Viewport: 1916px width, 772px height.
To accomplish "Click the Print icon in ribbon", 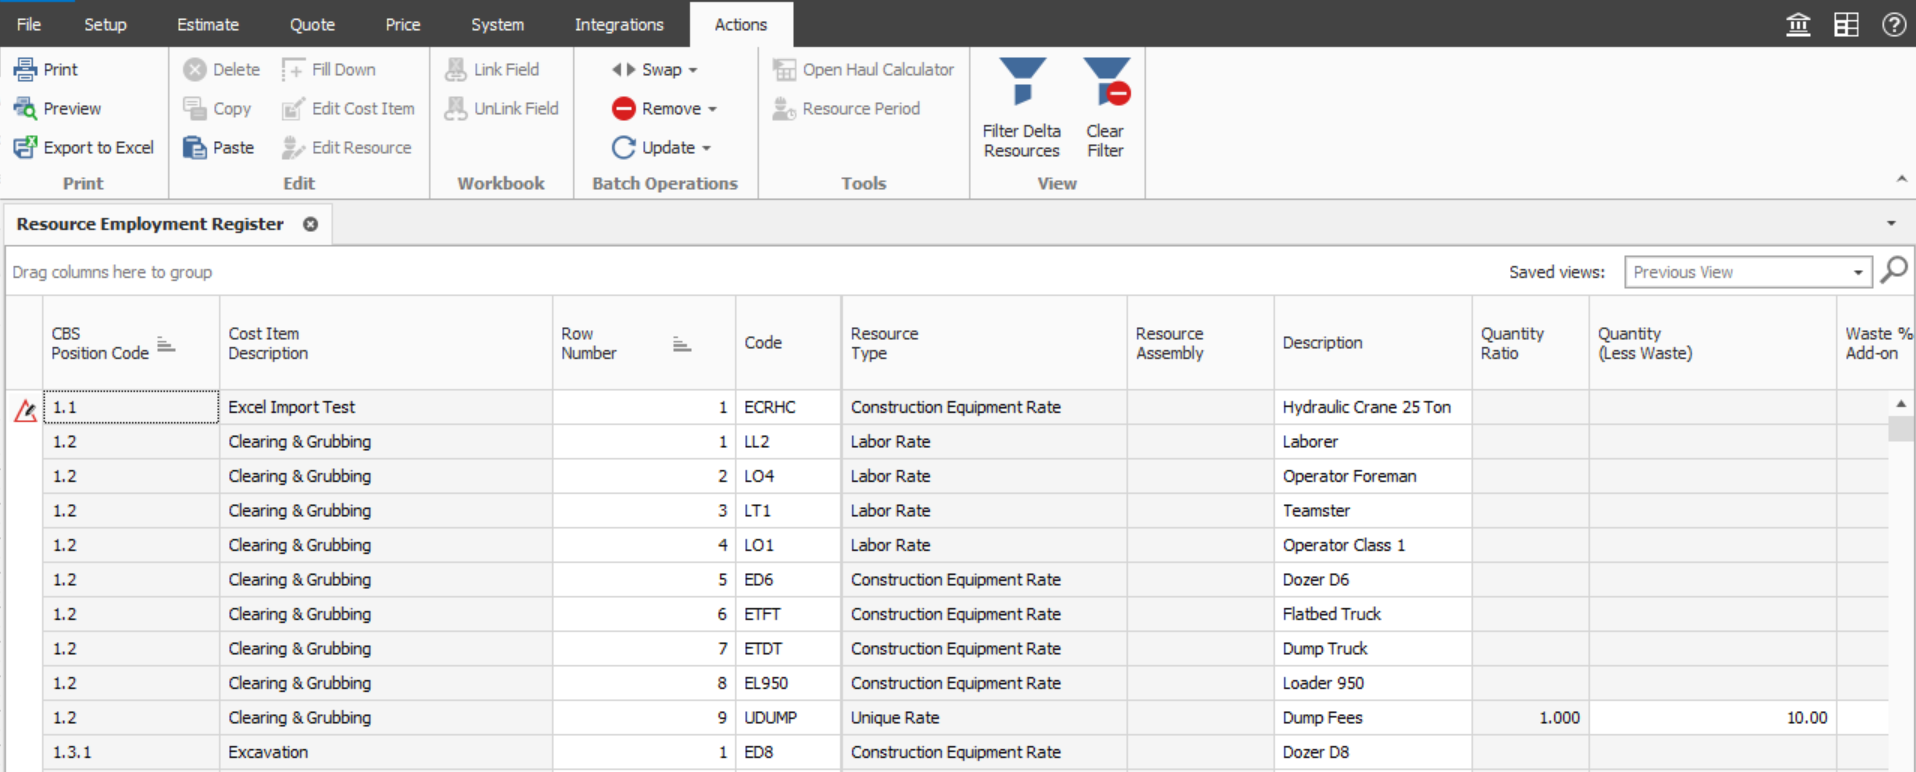I will click(x=25, y=69).
